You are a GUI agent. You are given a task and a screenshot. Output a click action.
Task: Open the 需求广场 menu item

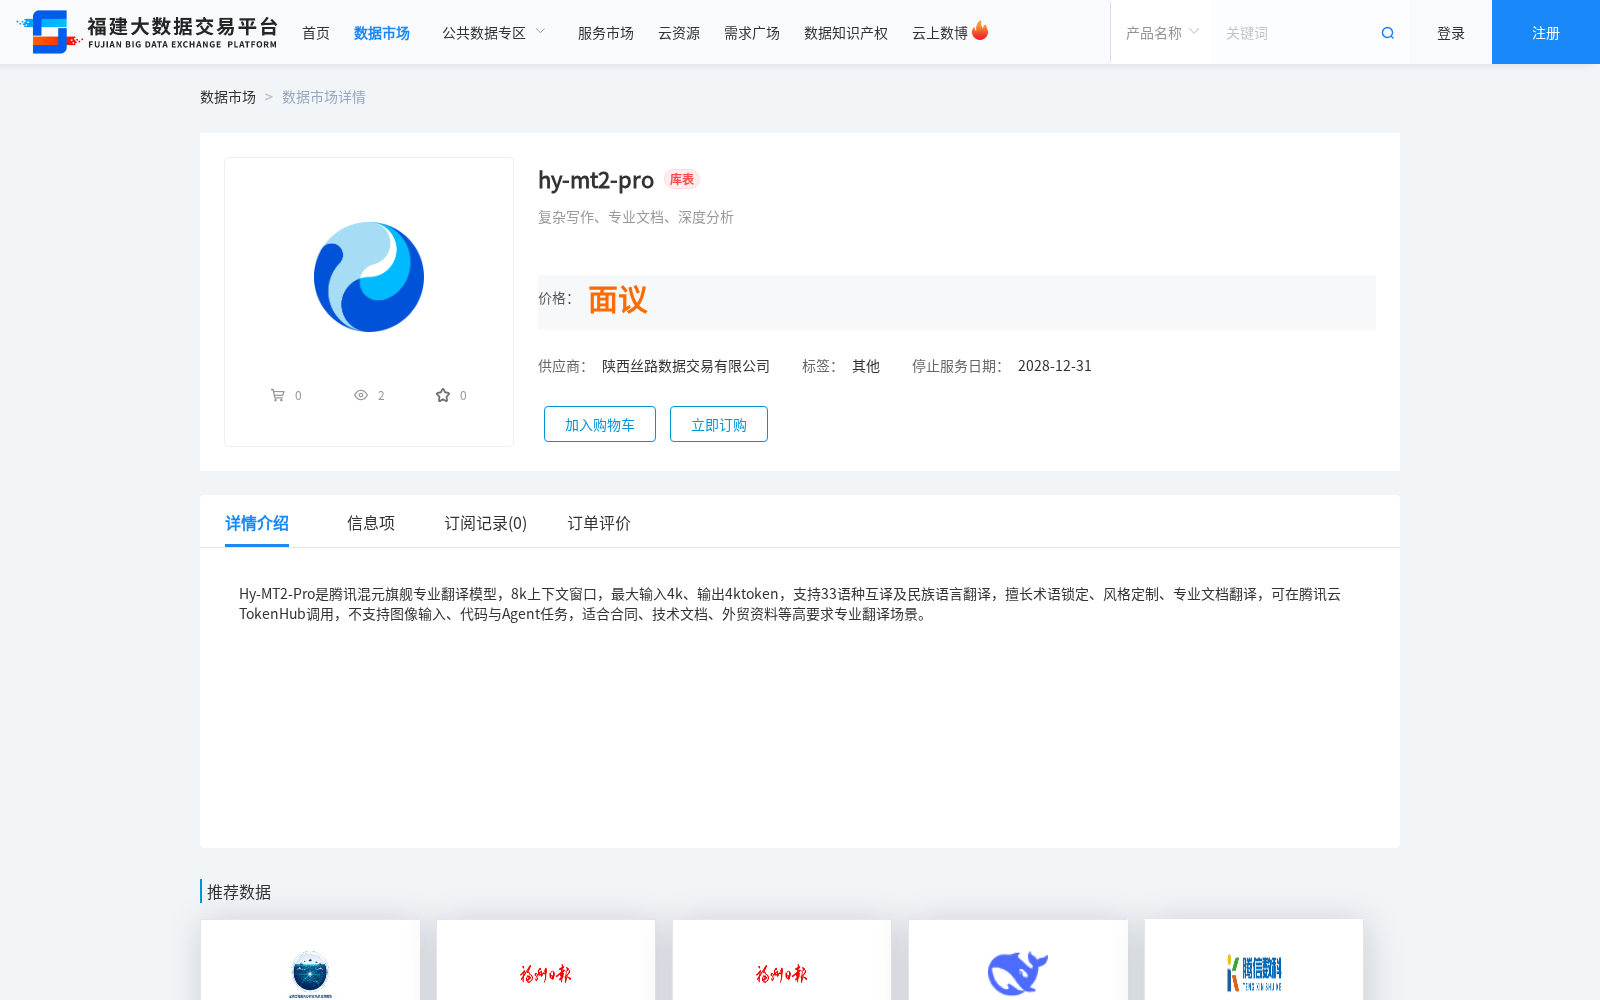click(752, 33)
